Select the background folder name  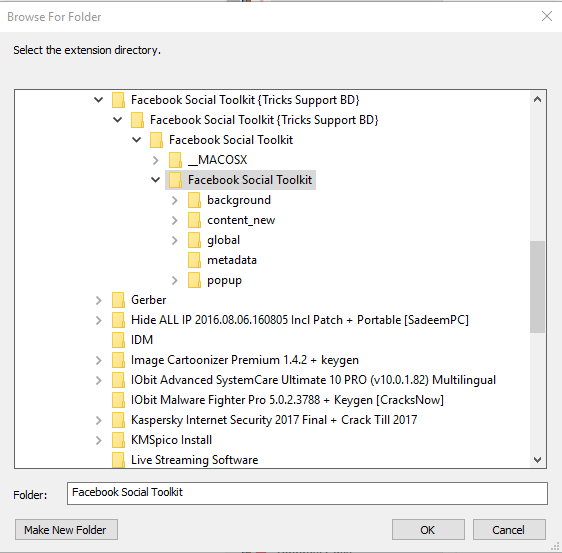pos(239,200)
